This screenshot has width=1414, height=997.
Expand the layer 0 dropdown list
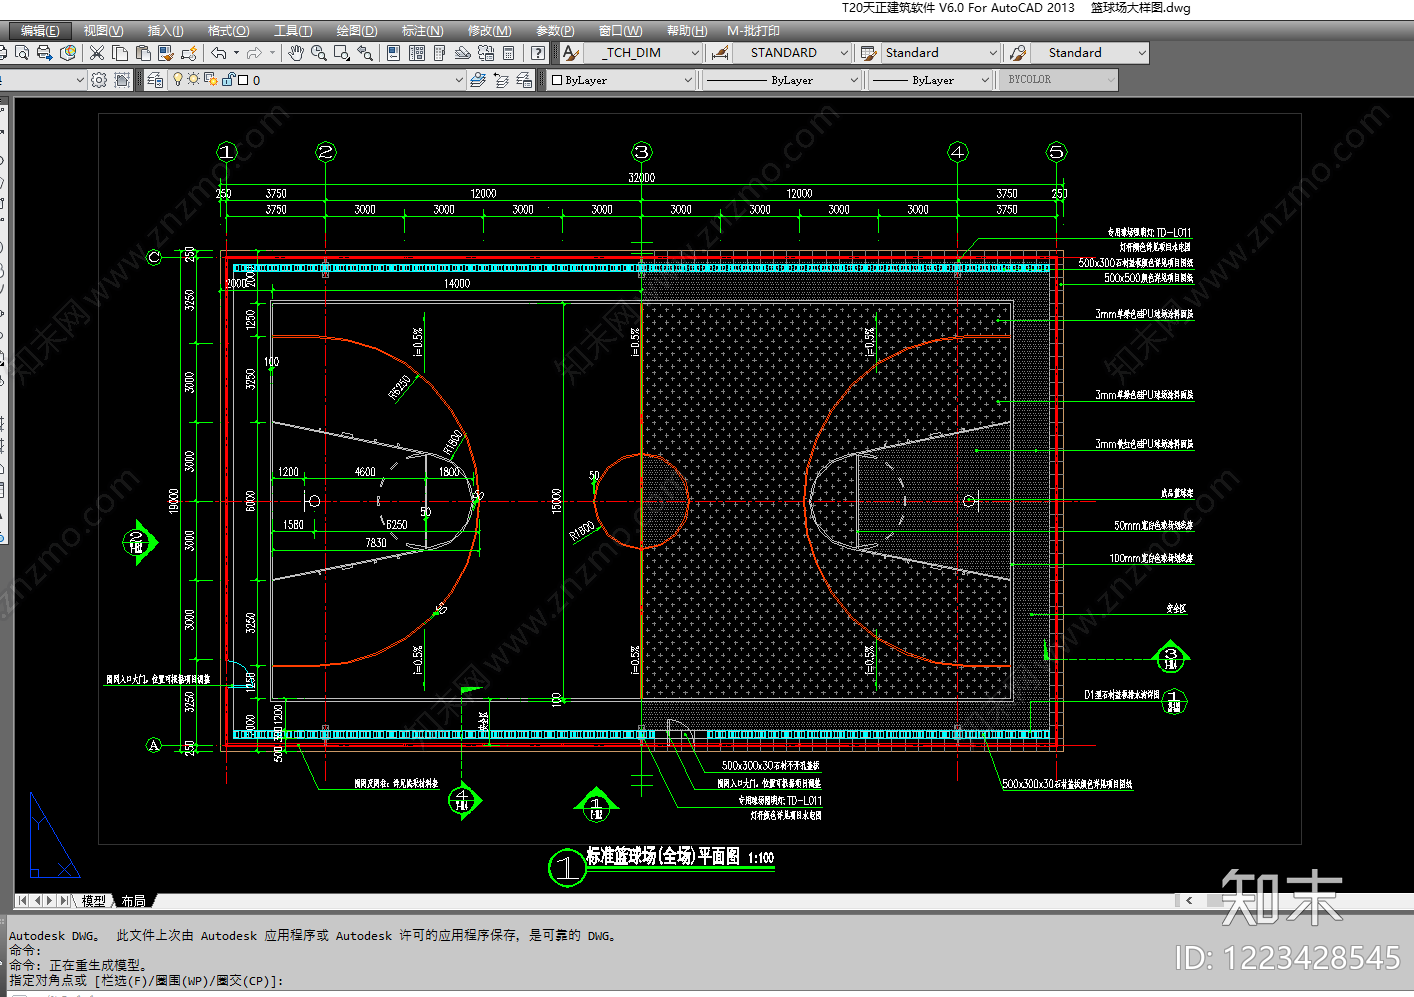pyautogui.click(x=459, y=80)
